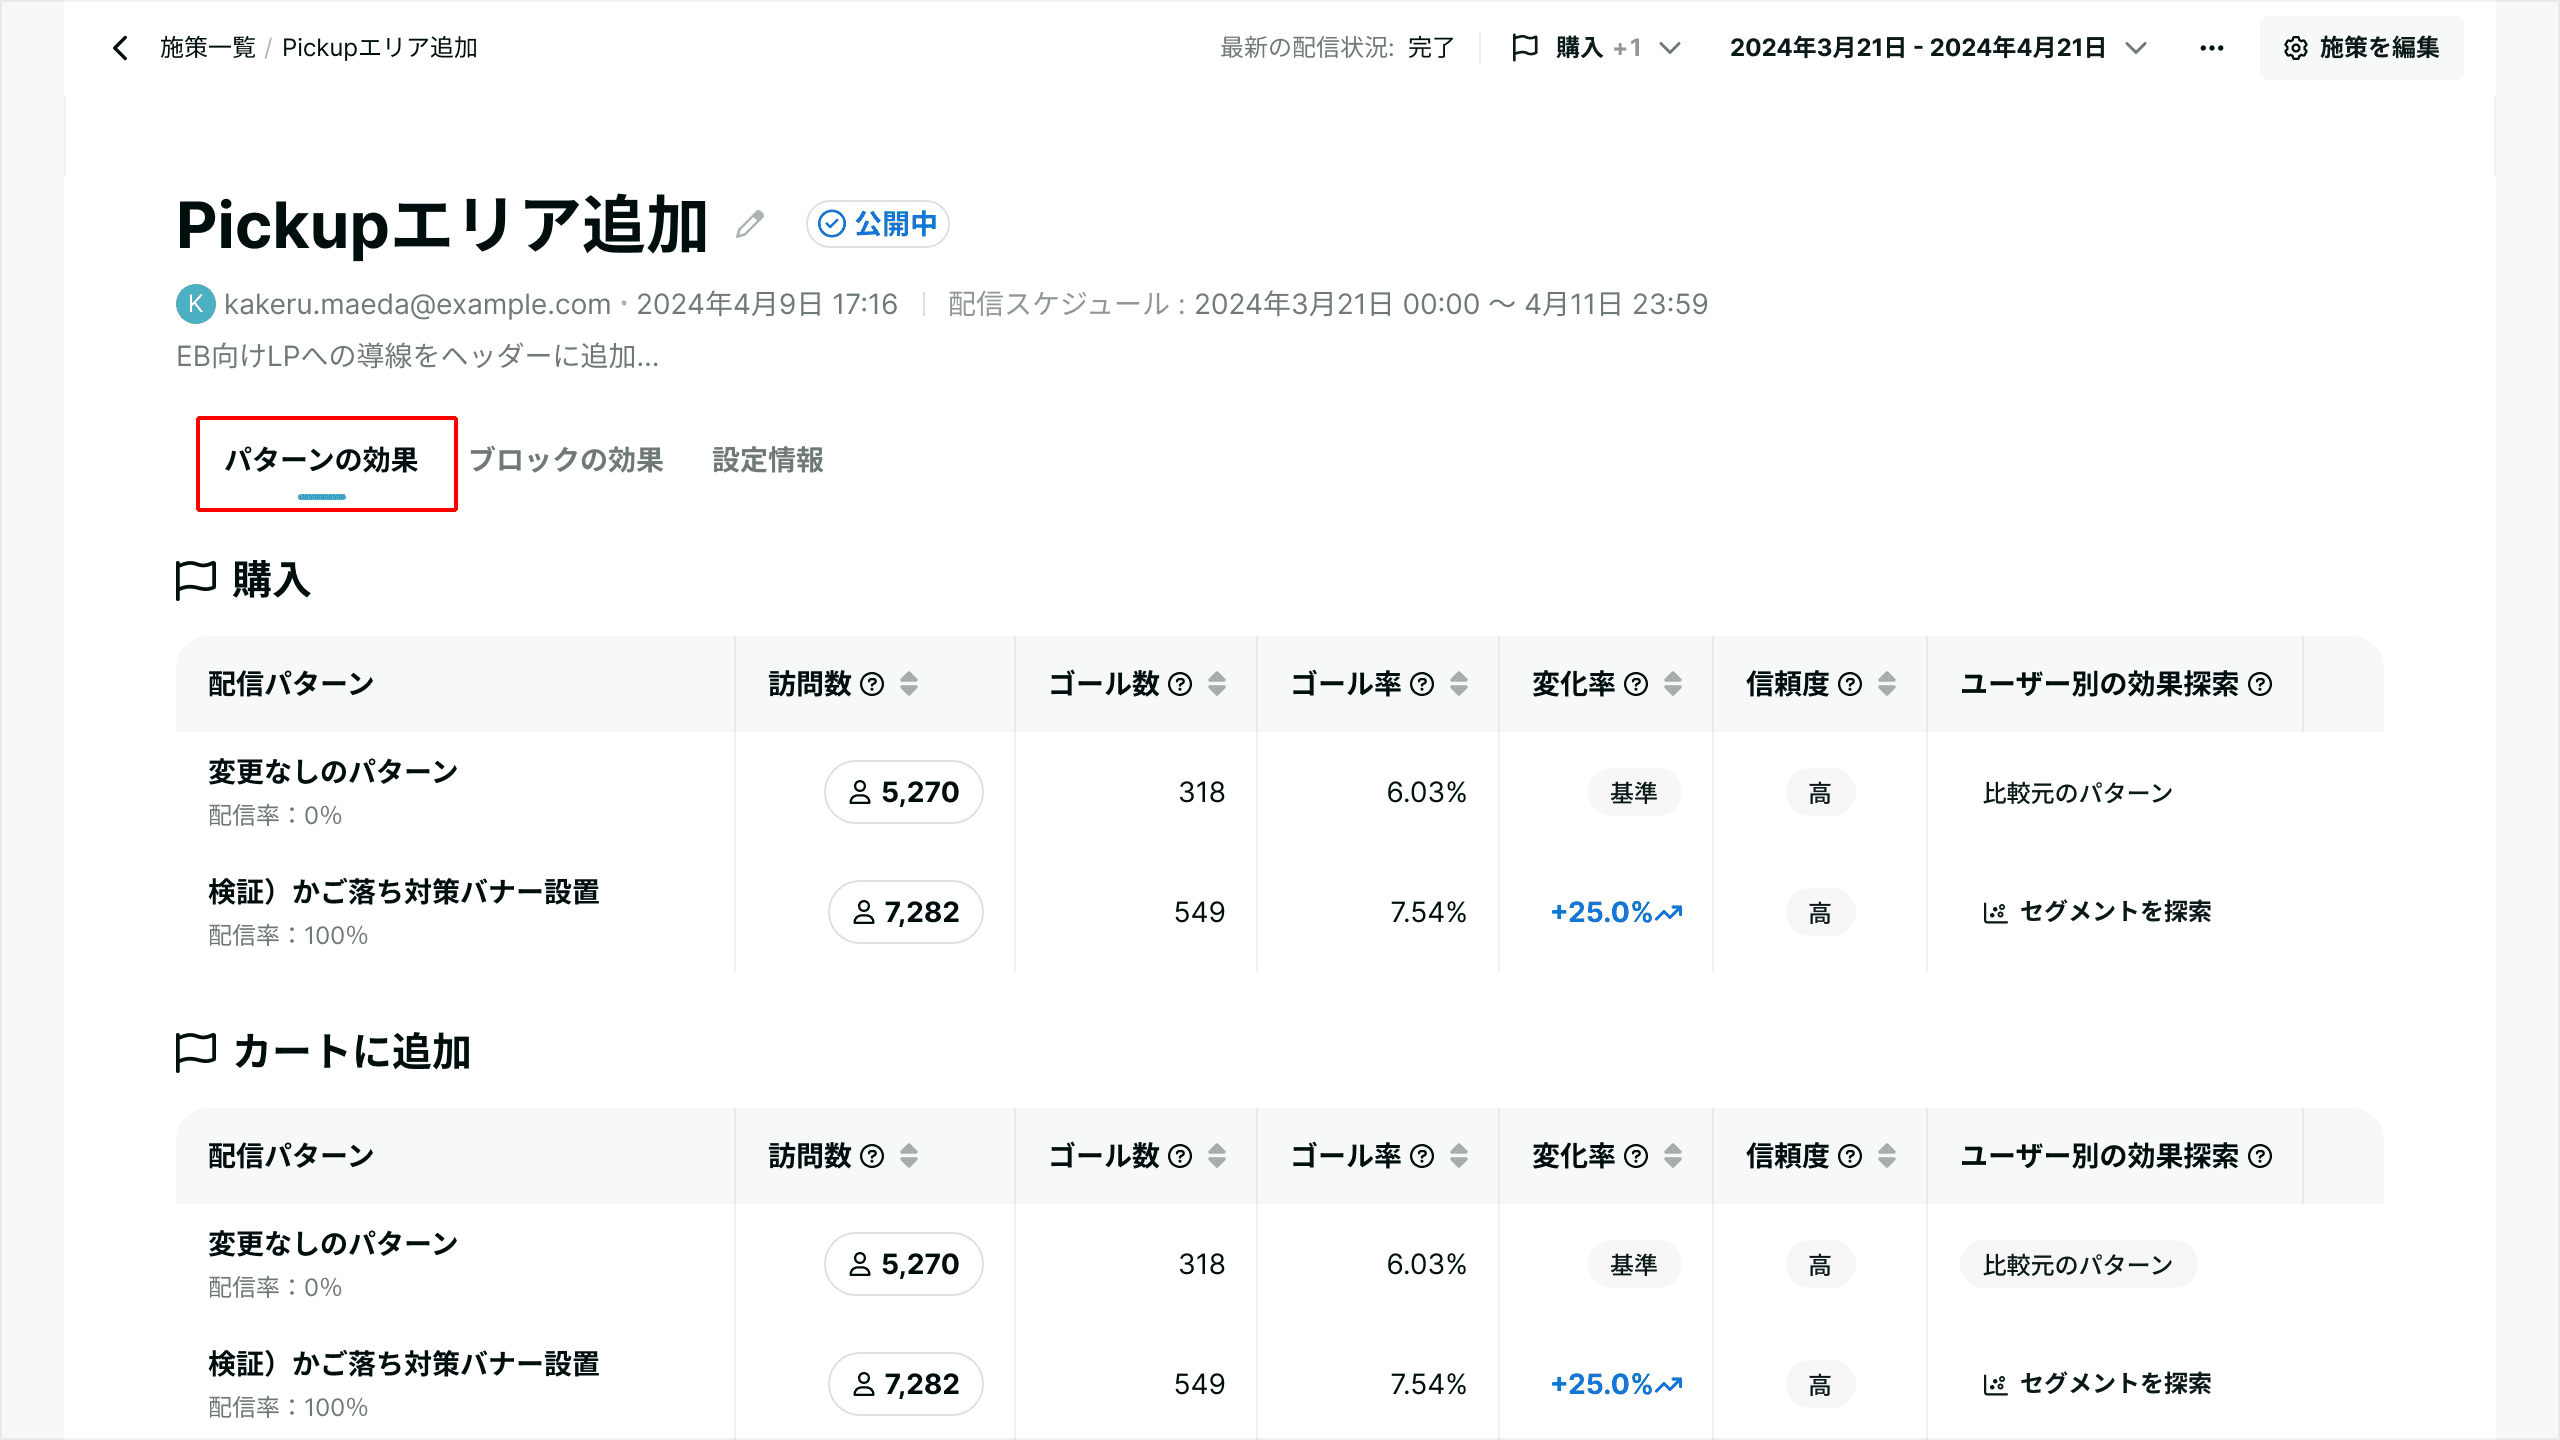Switch to ブロックの効果 tab
Viewport: 2560px width, 1440px height.
click(x=566, y=460)
